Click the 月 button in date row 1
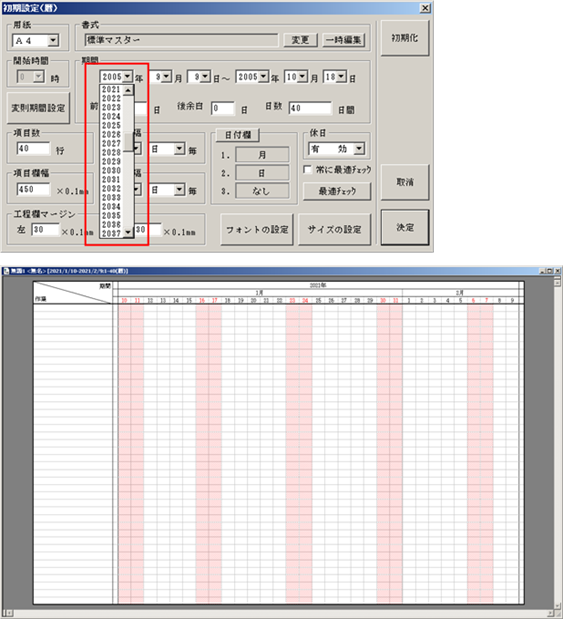Viewport: 563px width, 619px height. (262, 155)
